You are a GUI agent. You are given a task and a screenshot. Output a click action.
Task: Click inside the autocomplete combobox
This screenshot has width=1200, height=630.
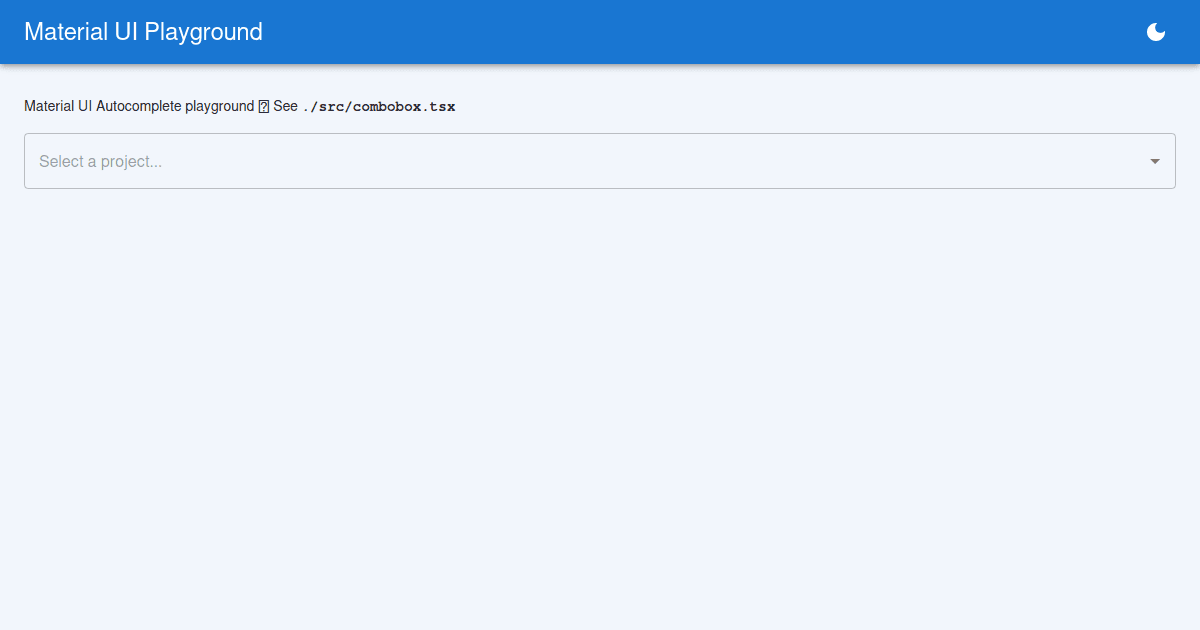click(400, 161)
